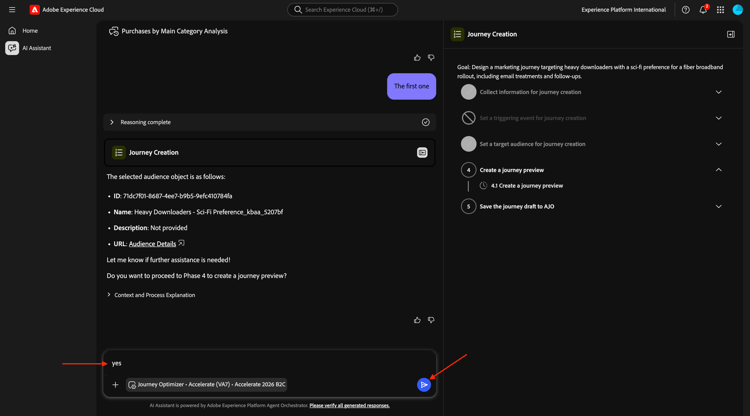Click the 'Description: Not provided' line

click(150, 228)
